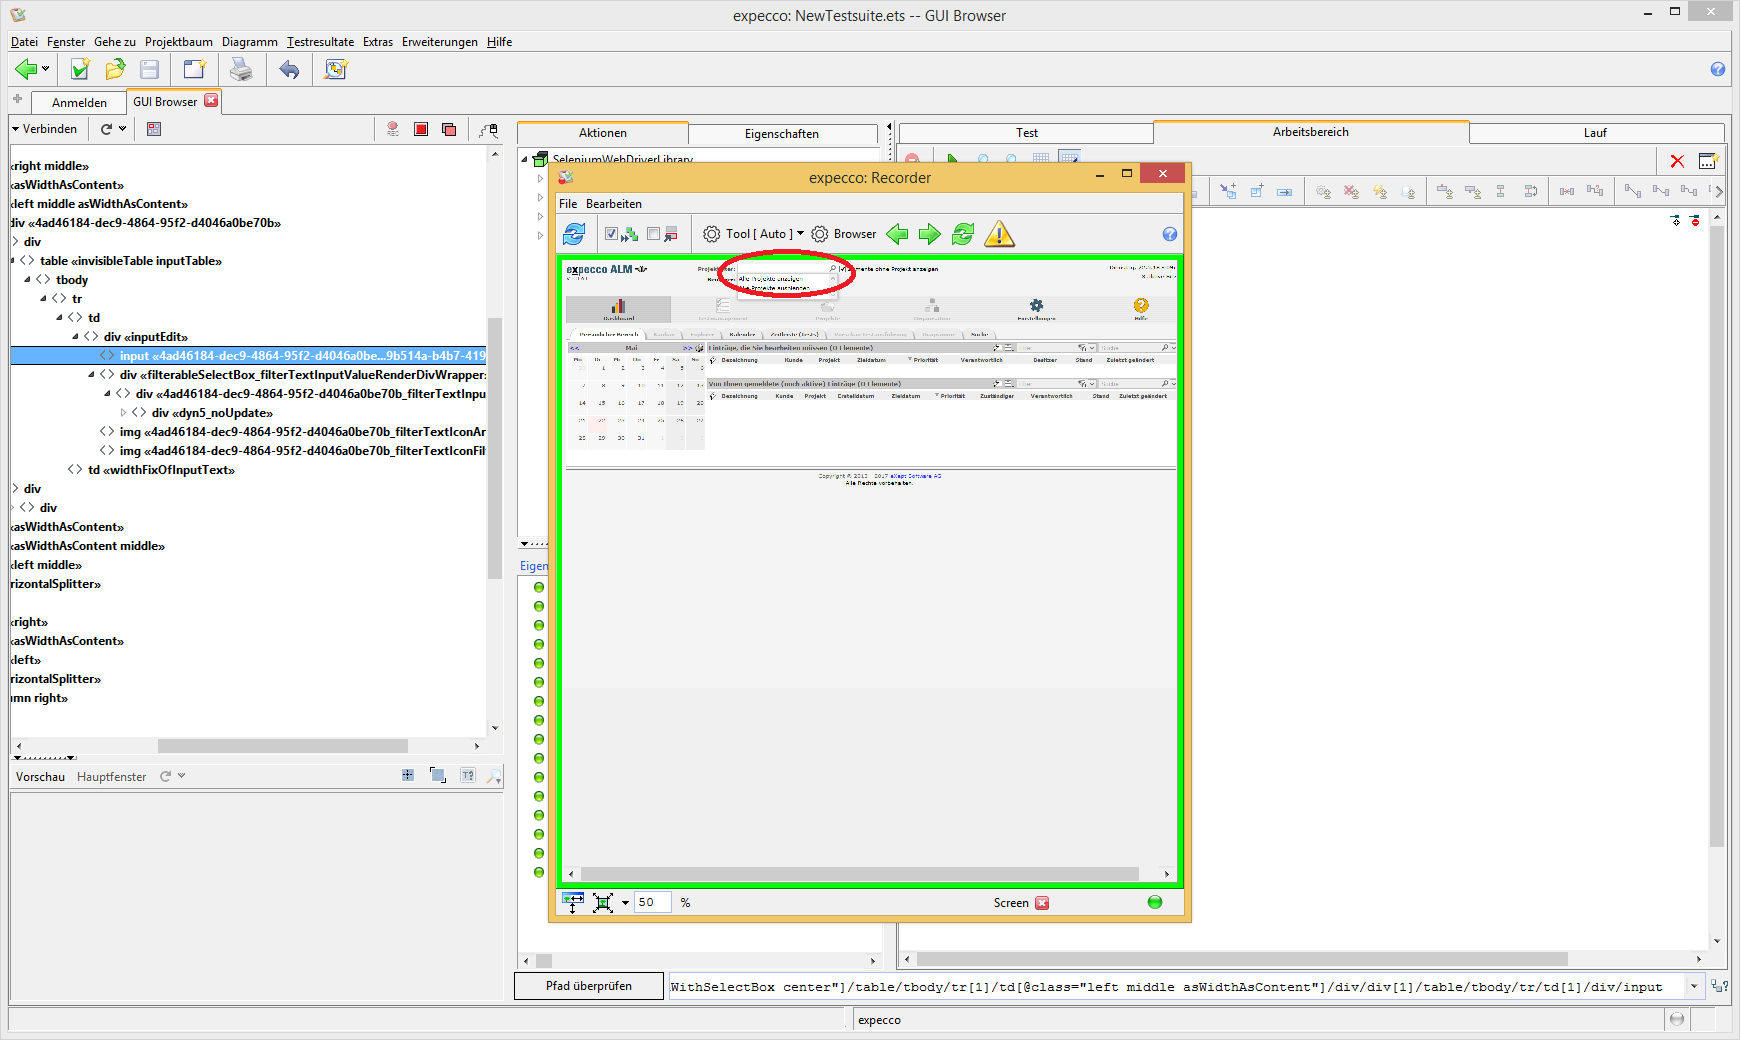Expand the div «dyn5_noUpdate» tree node
The width and height of the screenshot is (1740, 1040).
(124, 413)
